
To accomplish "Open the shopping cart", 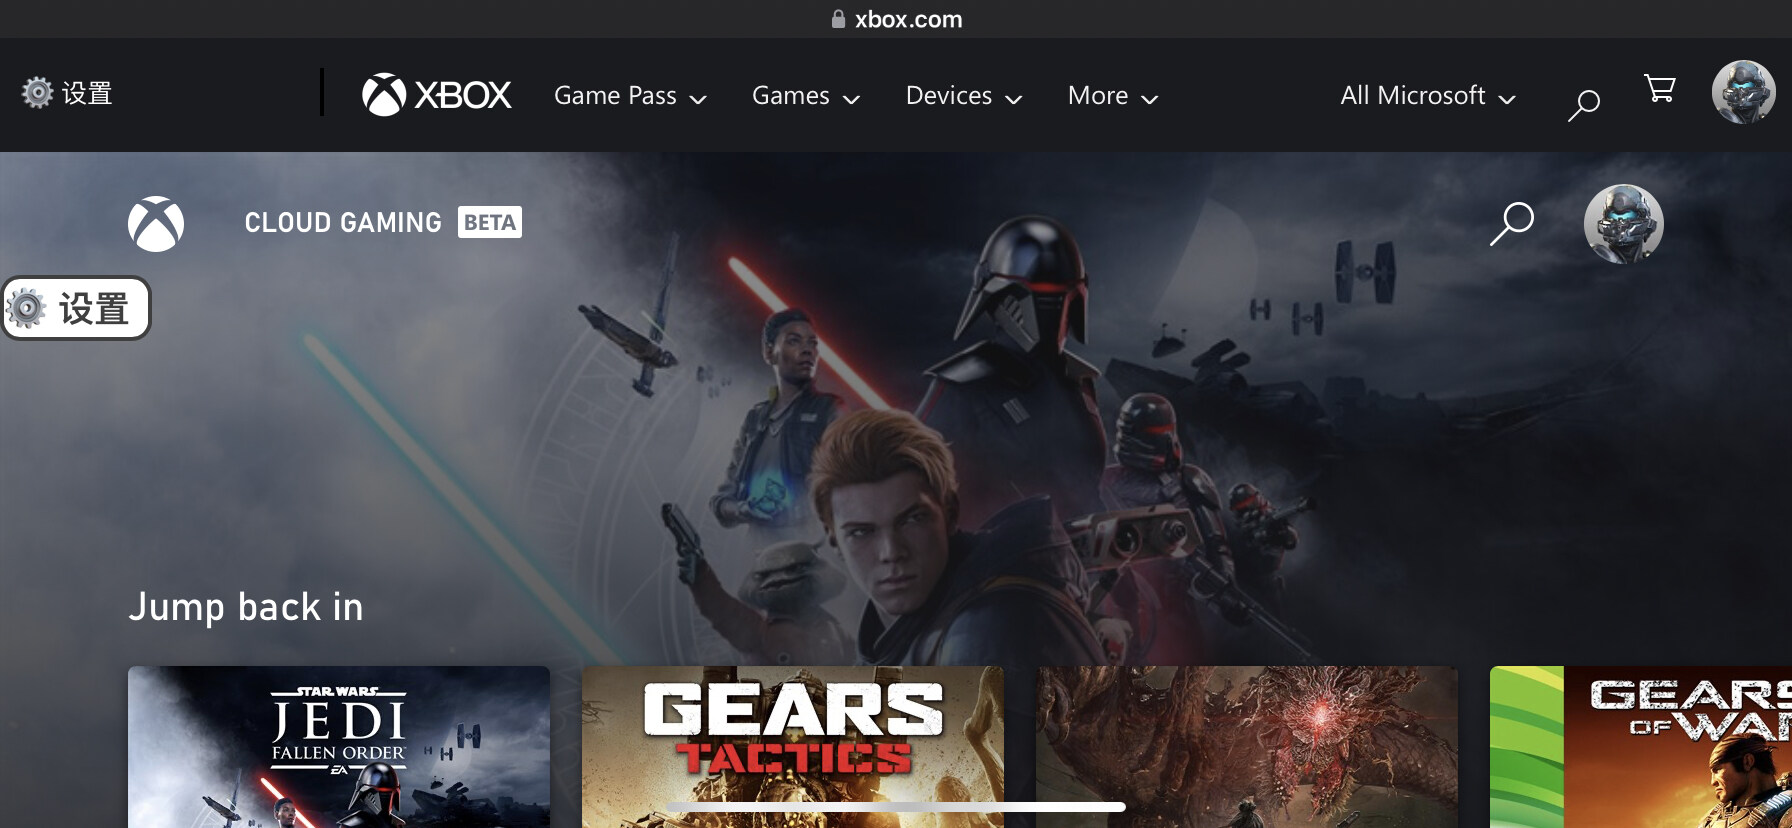I will pyautogui.click(x=1660, y=89).
